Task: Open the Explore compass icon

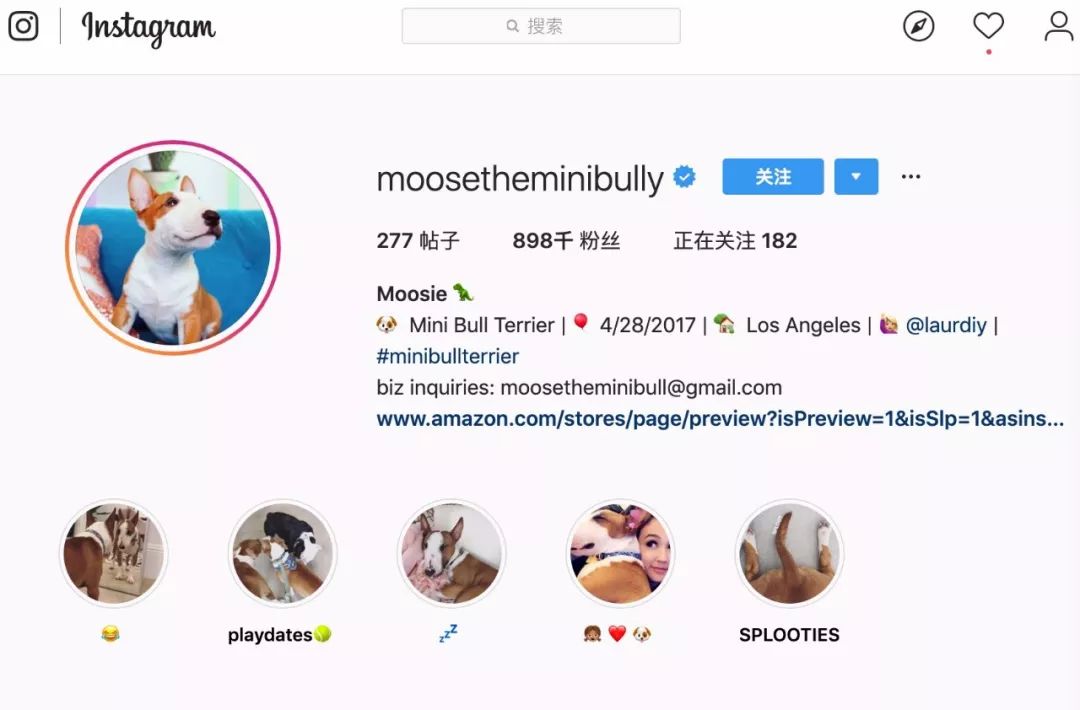Action: click(919, 26)
